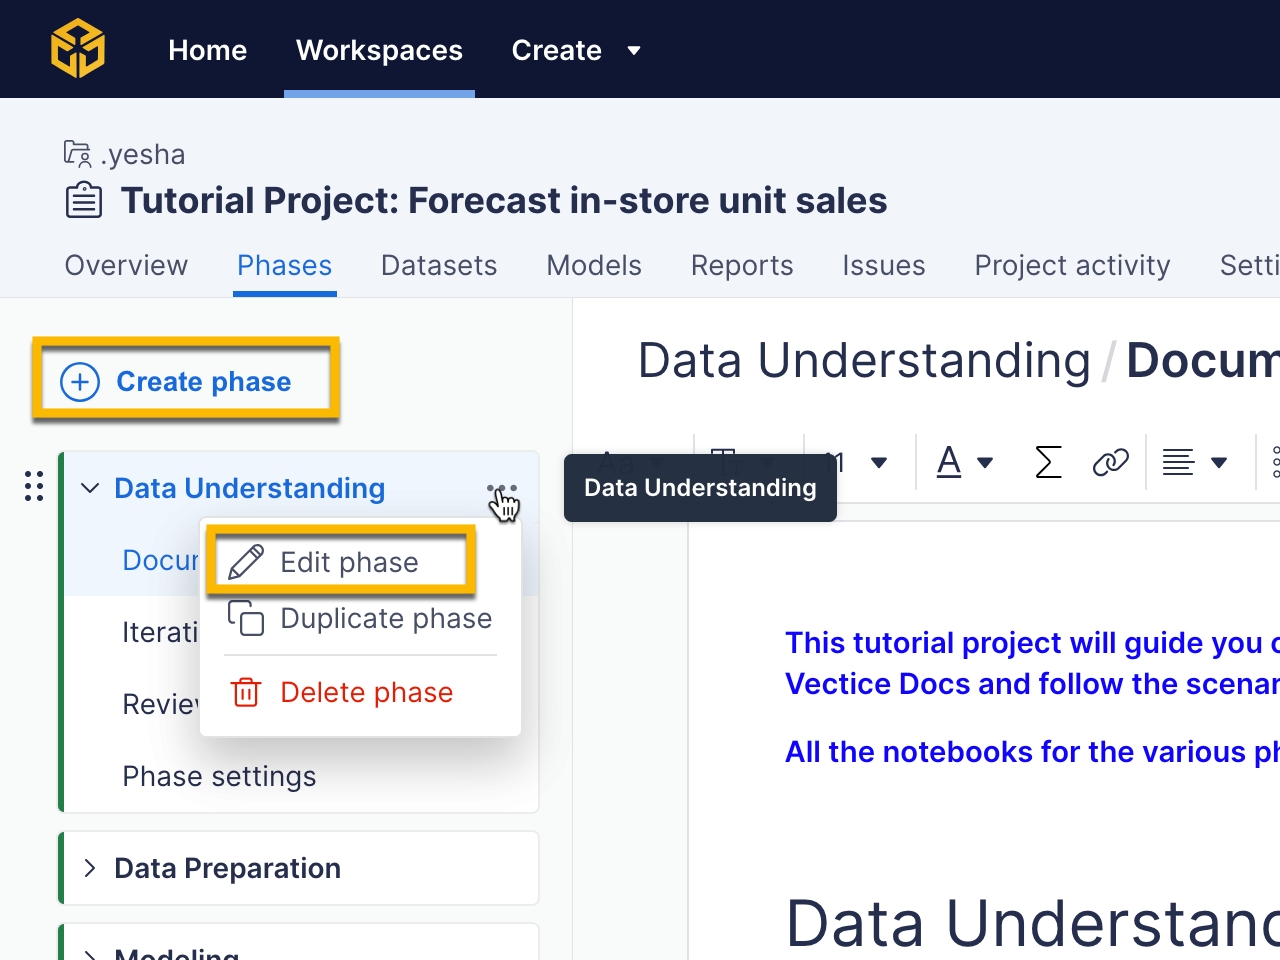Open Phase settings in the sidebar

pos(219,776)
